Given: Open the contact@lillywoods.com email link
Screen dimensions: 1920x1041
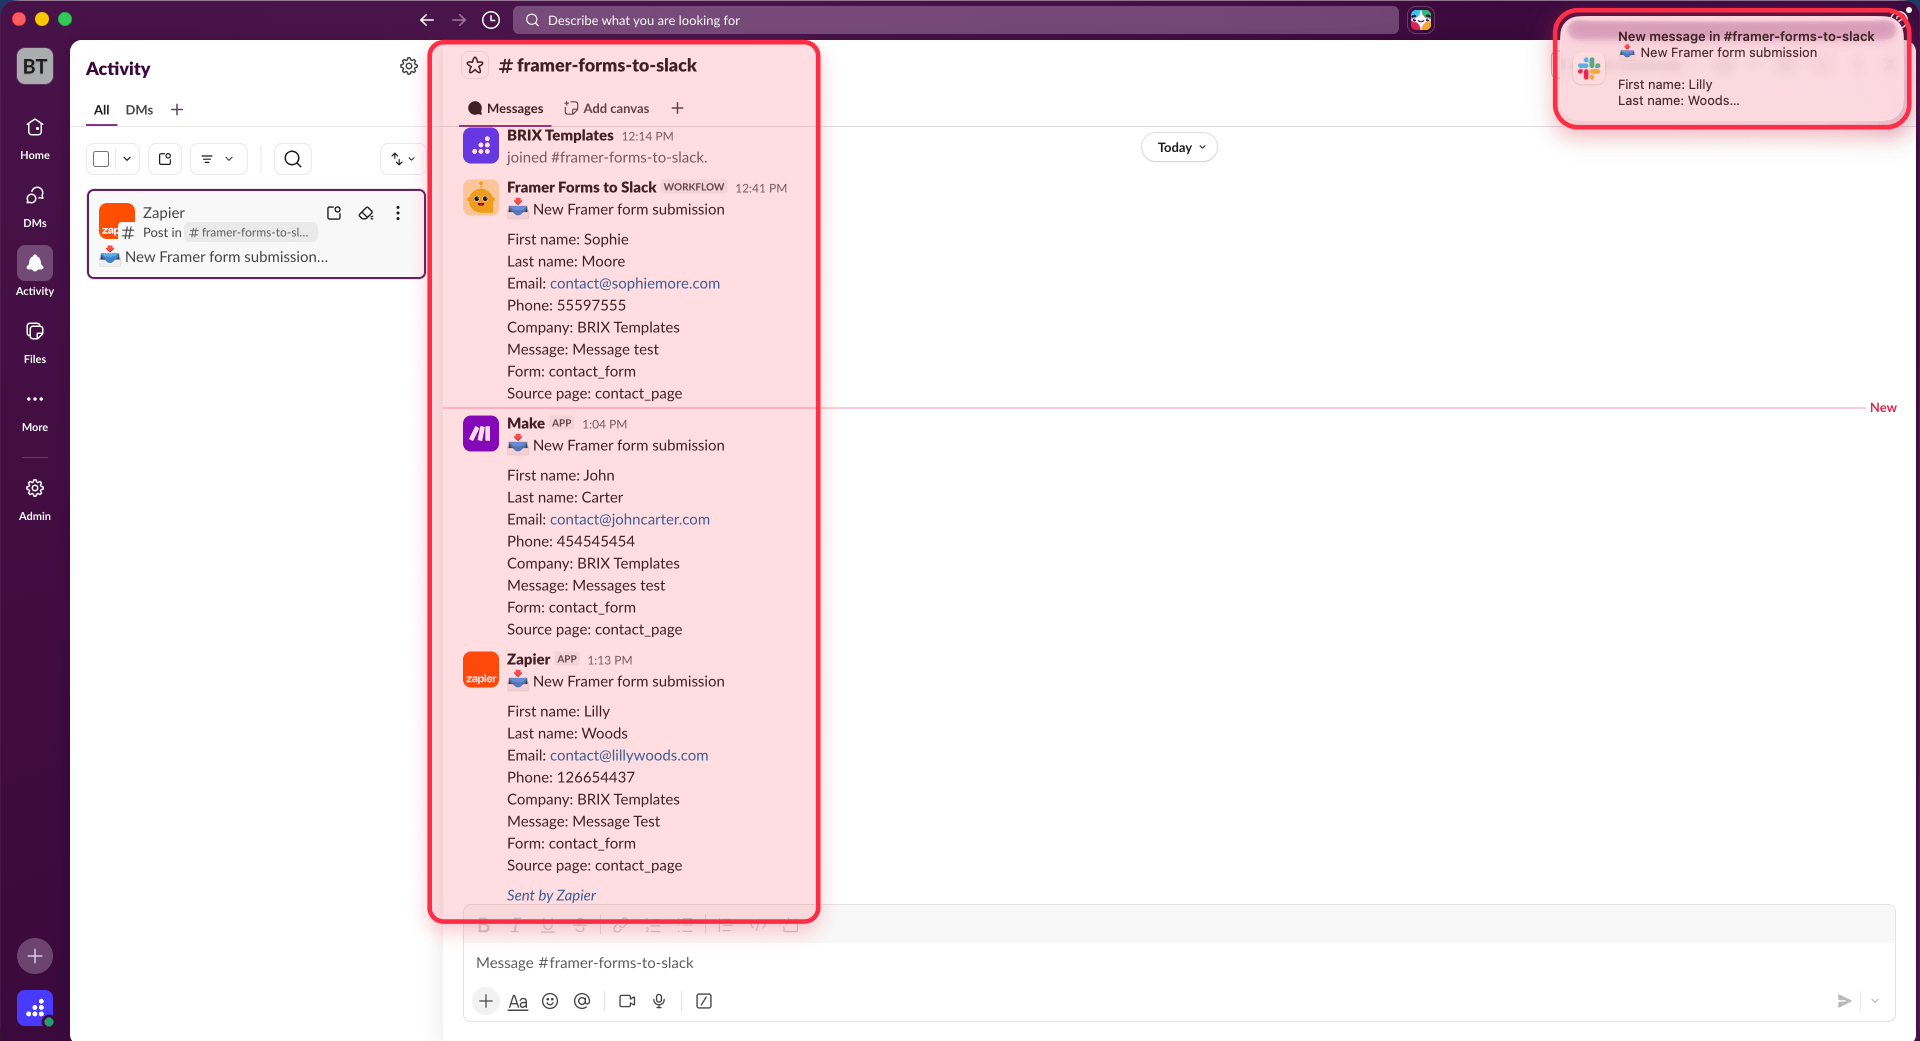Looking at the screenshot, I should [629, 755].
